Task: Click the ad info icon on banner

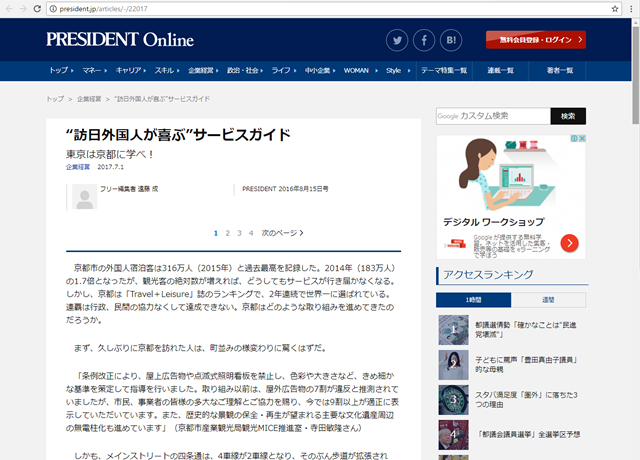Action: [572, 141]
